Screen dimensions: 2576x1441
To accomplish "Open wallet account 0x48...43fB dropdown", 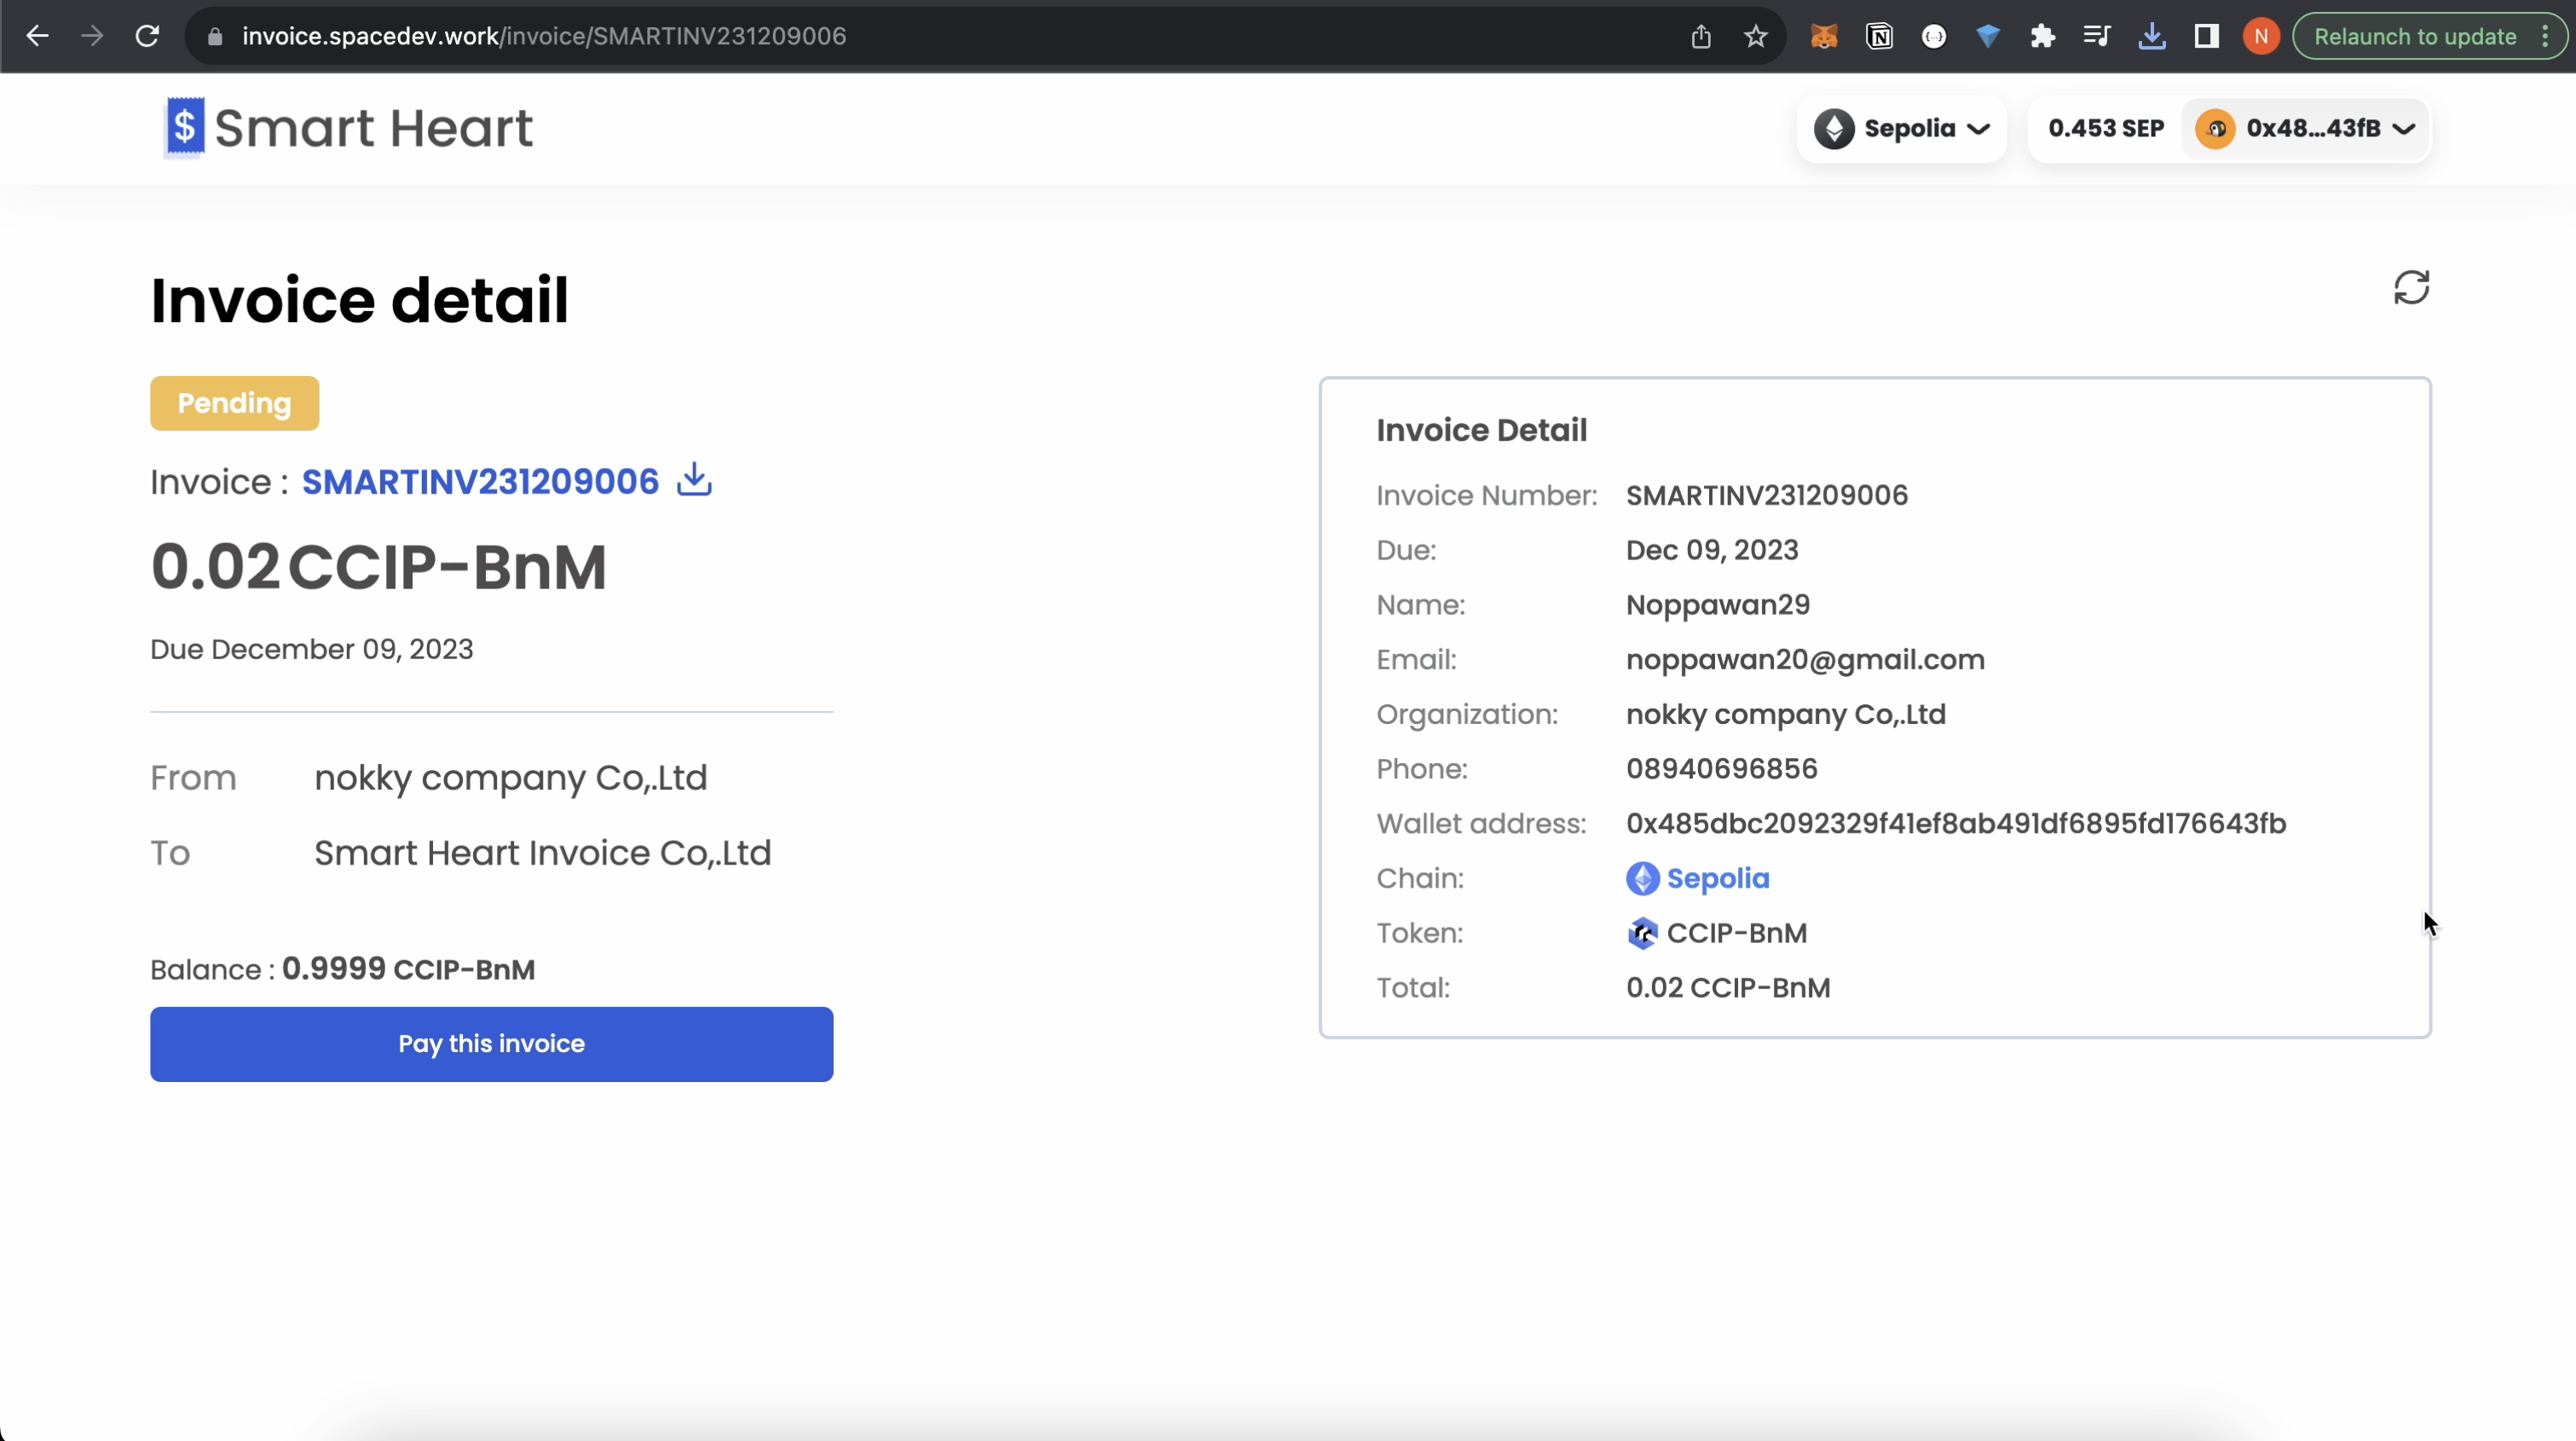I will click(x=2306, y=129).
